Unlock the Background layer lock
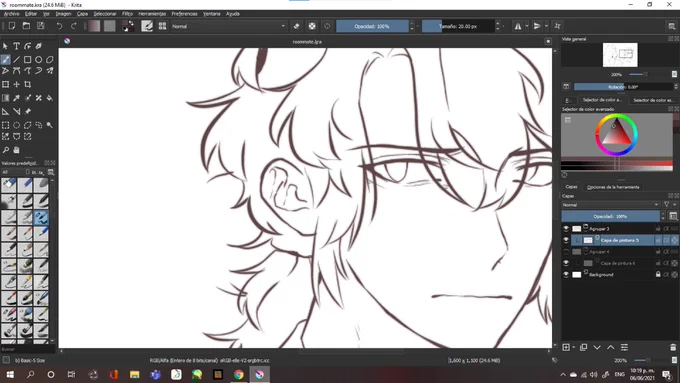The width and height of the screenshot is (680, 383). (658, 275)
